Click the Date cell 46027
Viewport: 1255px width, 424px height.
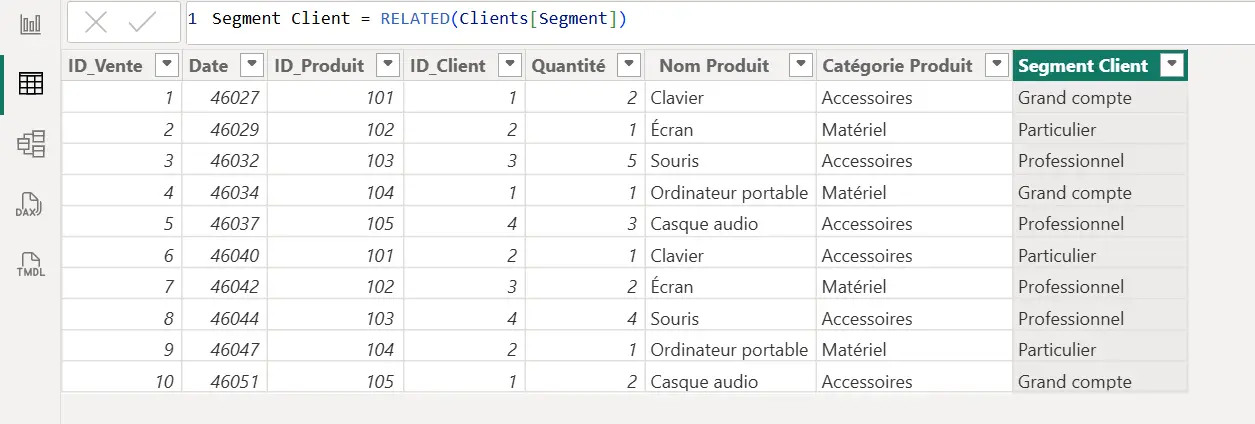pyautogui.click(x=235, y=98)
